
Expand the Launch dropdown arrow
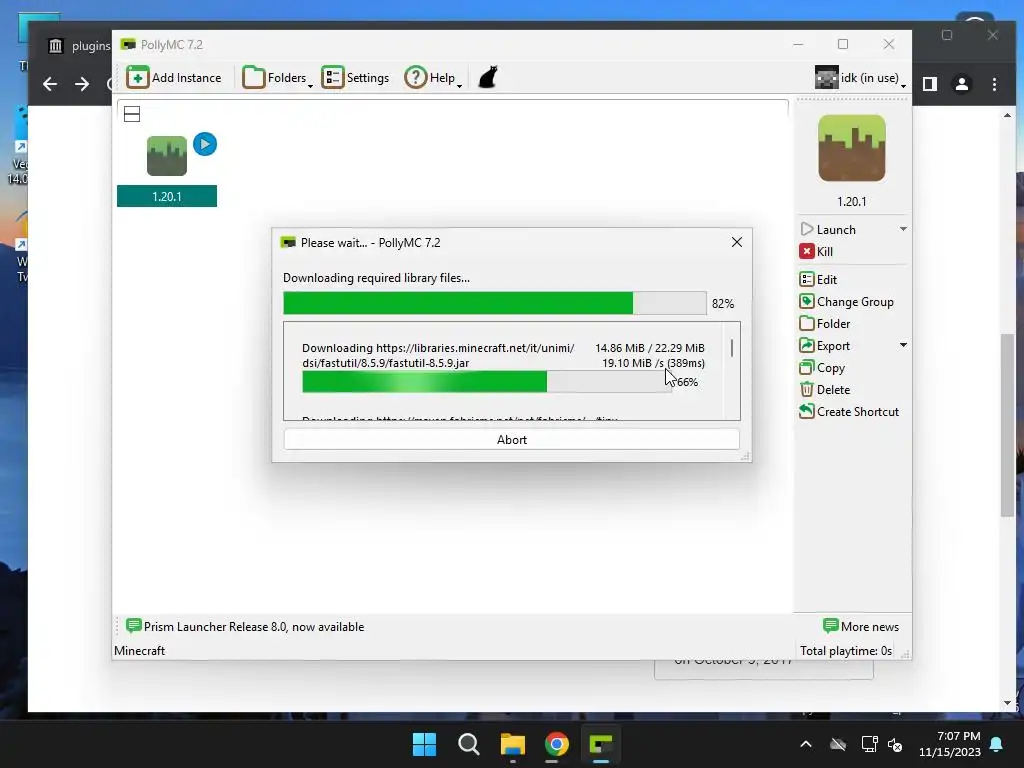click(903, 229)
